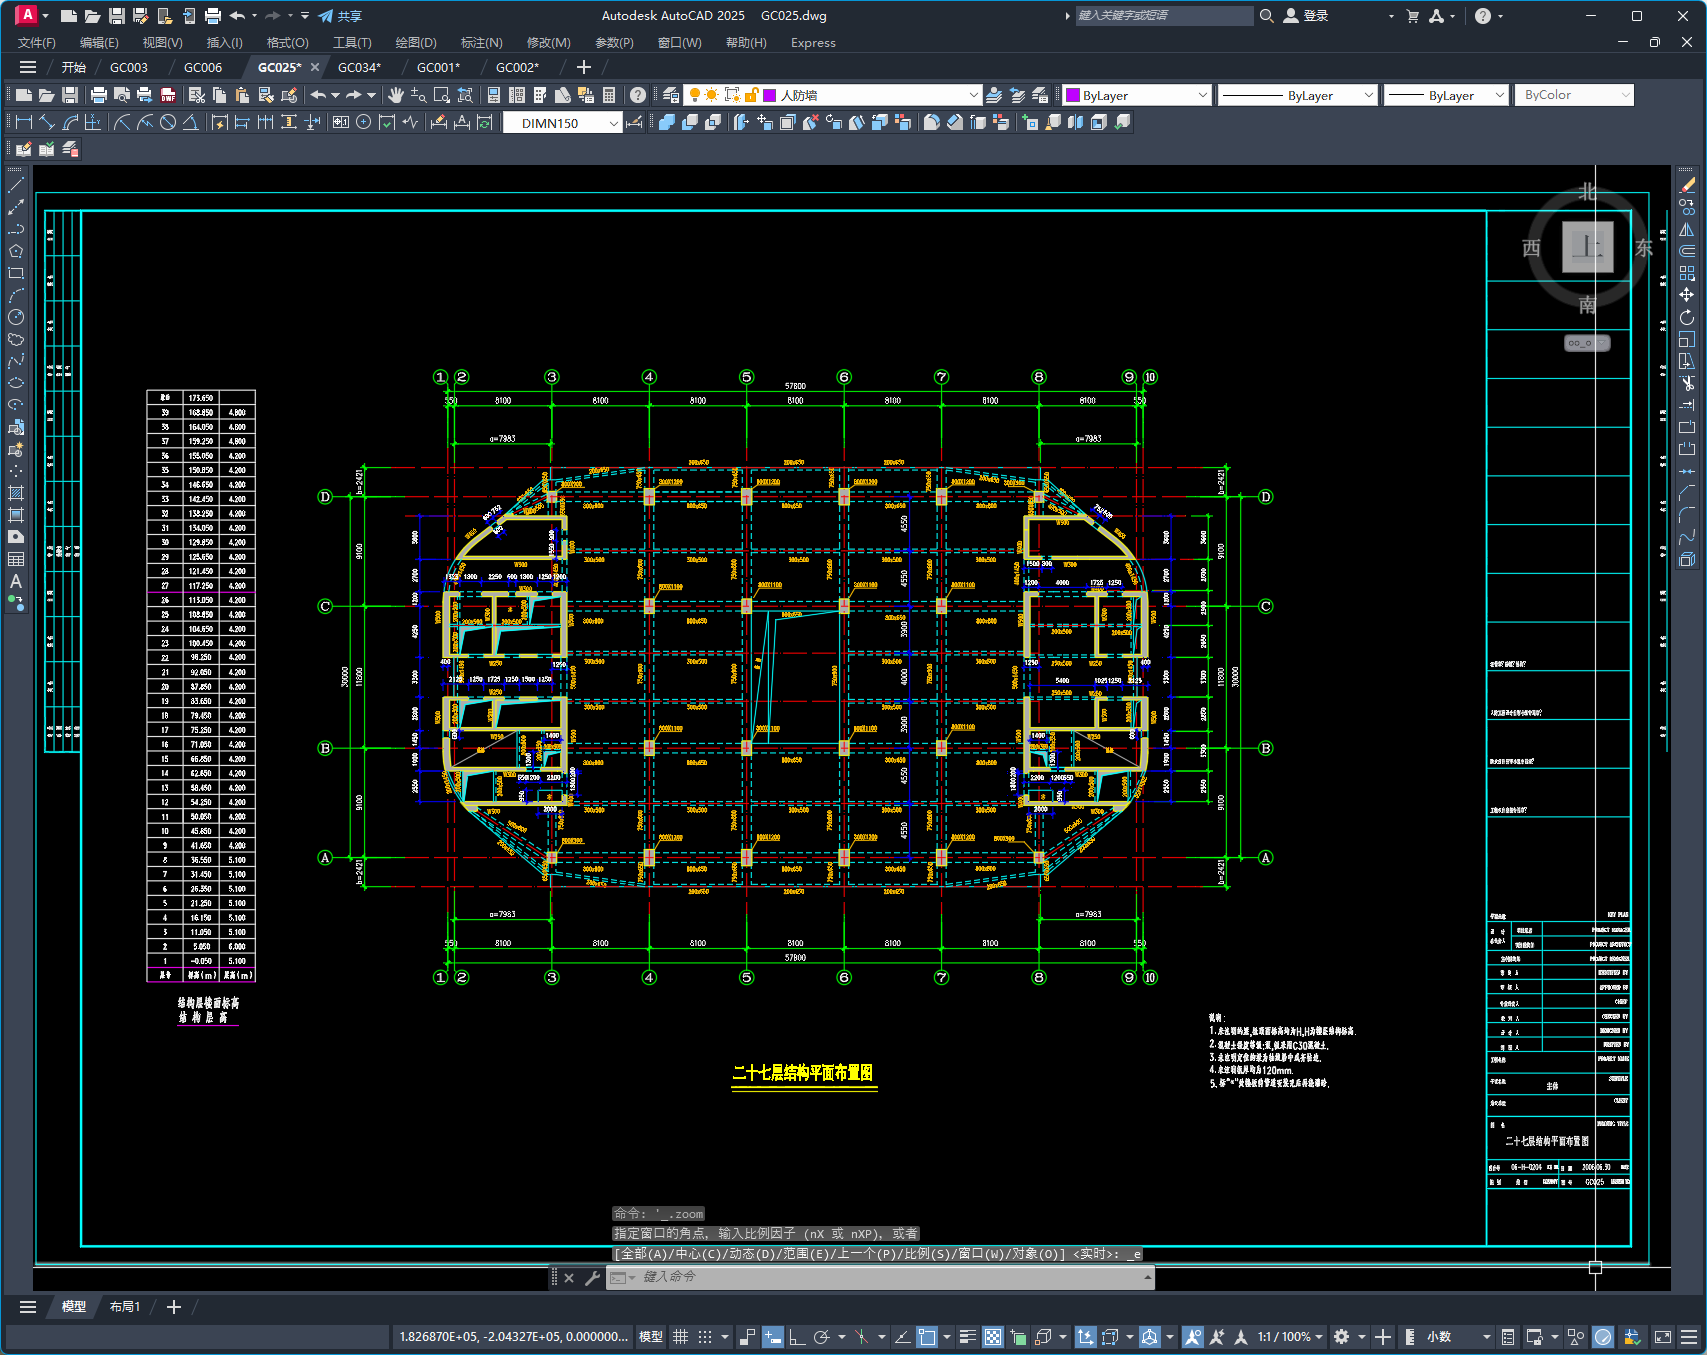Image resolution: width=1707 pixels, height=1355 pixels.
Task: Toggle ortho mode in status bar
Action: pos(797,1337)
